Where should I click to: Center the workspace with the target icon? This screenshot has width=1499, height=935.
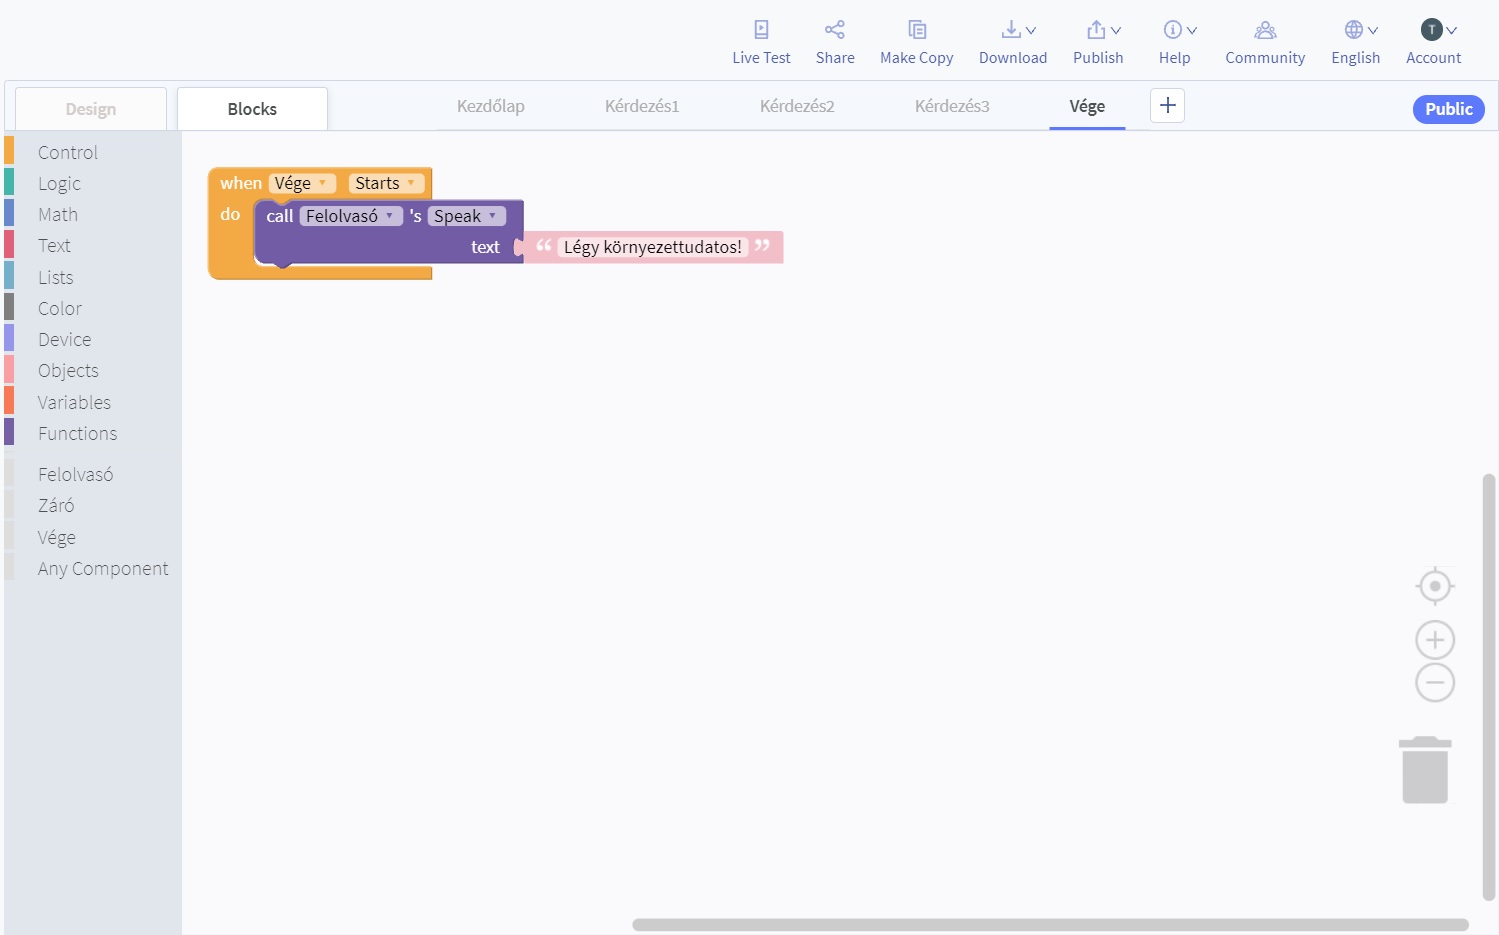pos(1434,586)
